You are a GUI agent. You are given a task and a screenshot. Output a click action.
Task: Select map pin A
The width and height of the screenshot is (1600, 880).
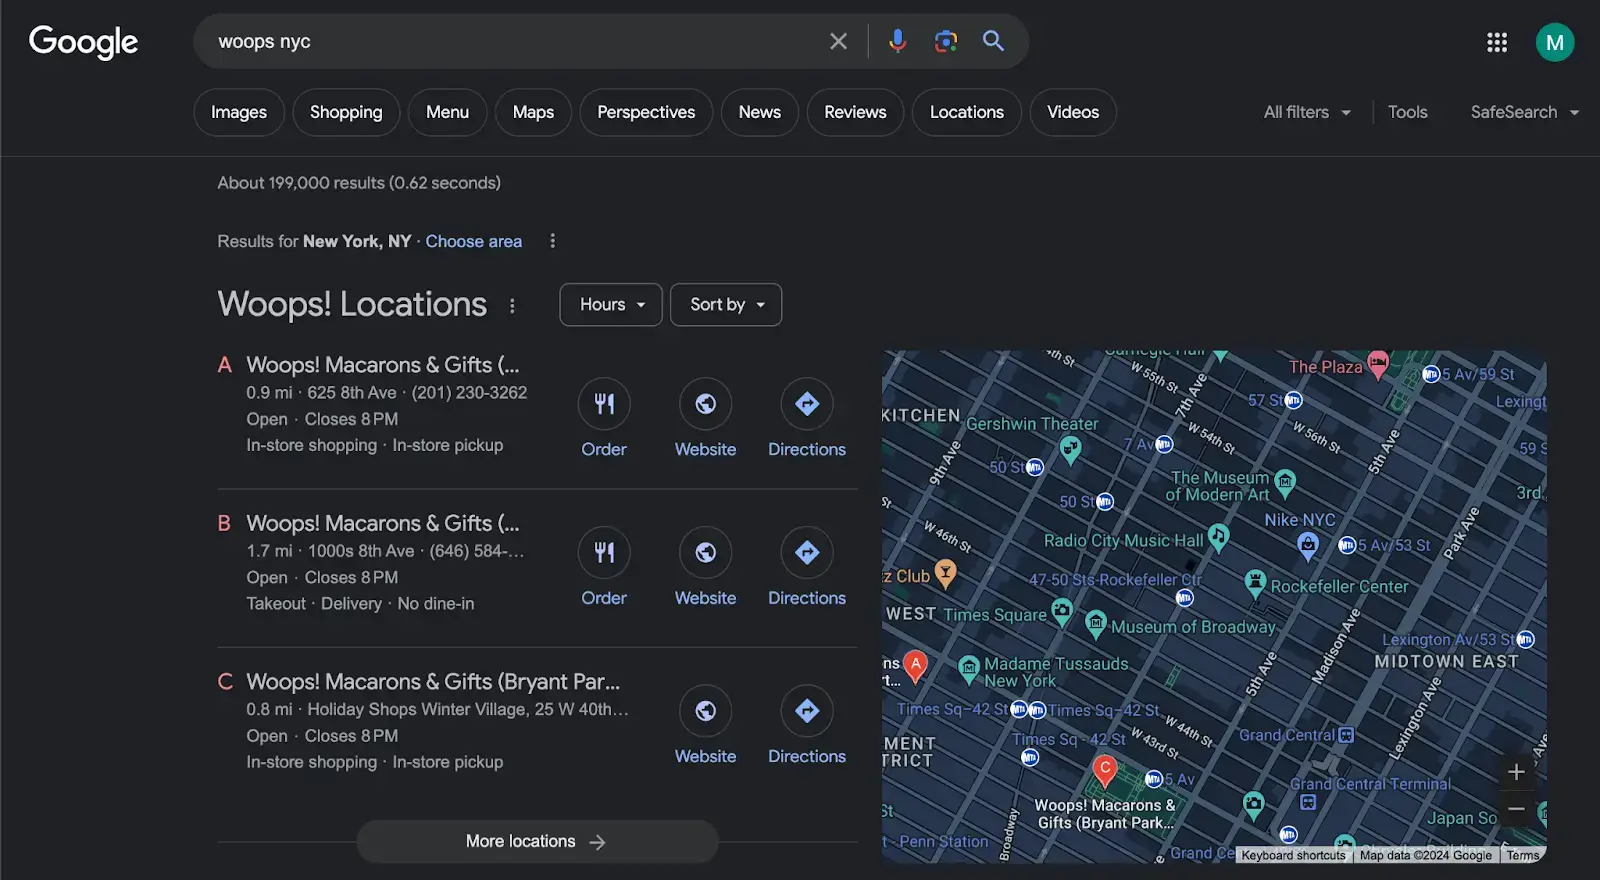(915, 665)
